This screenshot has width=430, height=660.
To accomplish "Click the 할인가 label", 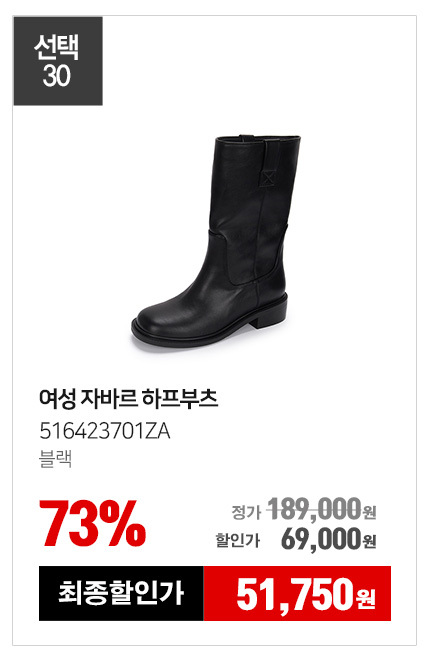I will click(x=238, y=540).
